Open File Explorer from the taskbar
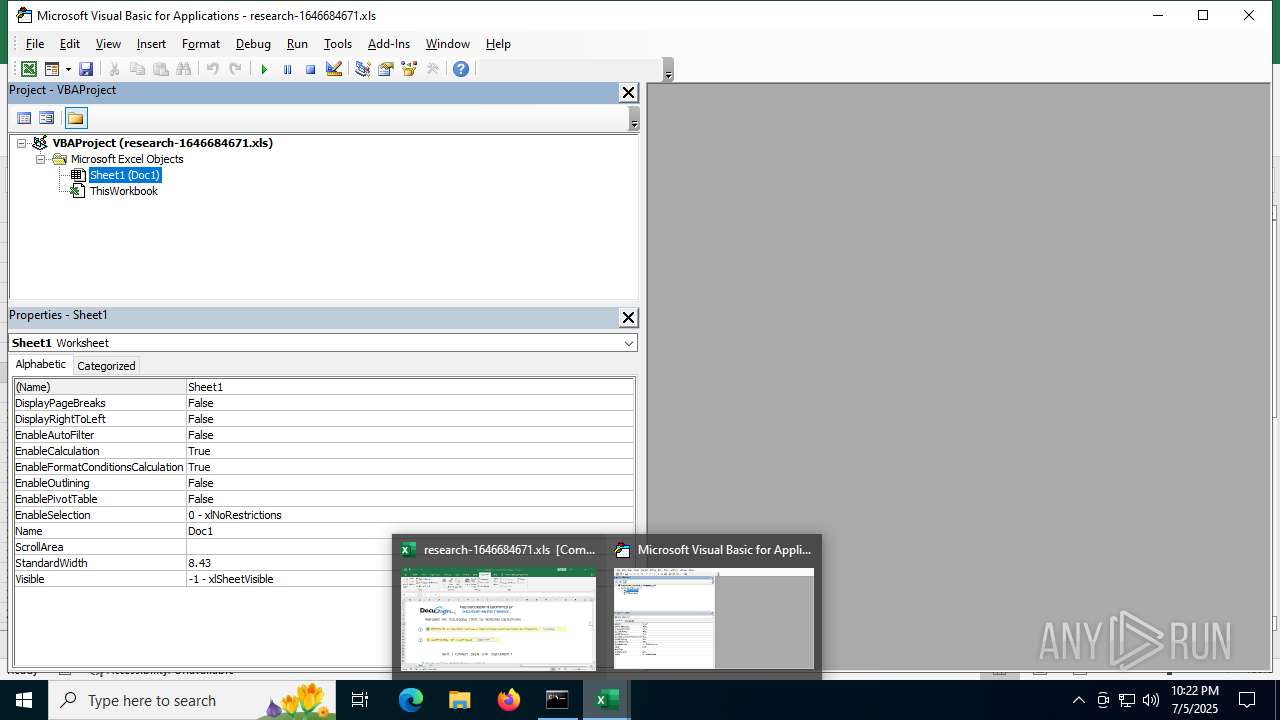The width and height of the screenshot is (1280, 720). pos(460,700)
